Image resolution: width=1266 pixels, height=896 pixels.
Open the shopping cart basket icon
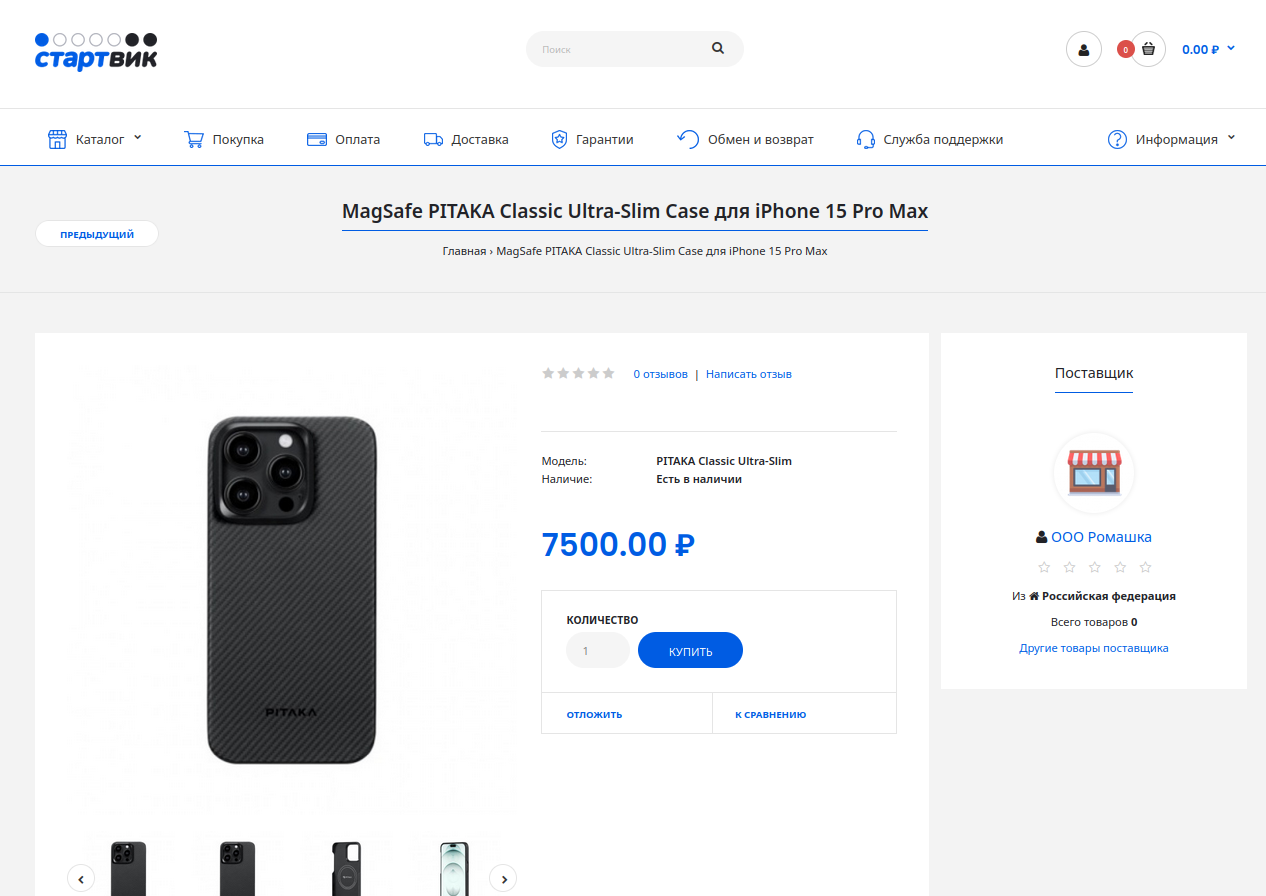[x=1148, y=49]
